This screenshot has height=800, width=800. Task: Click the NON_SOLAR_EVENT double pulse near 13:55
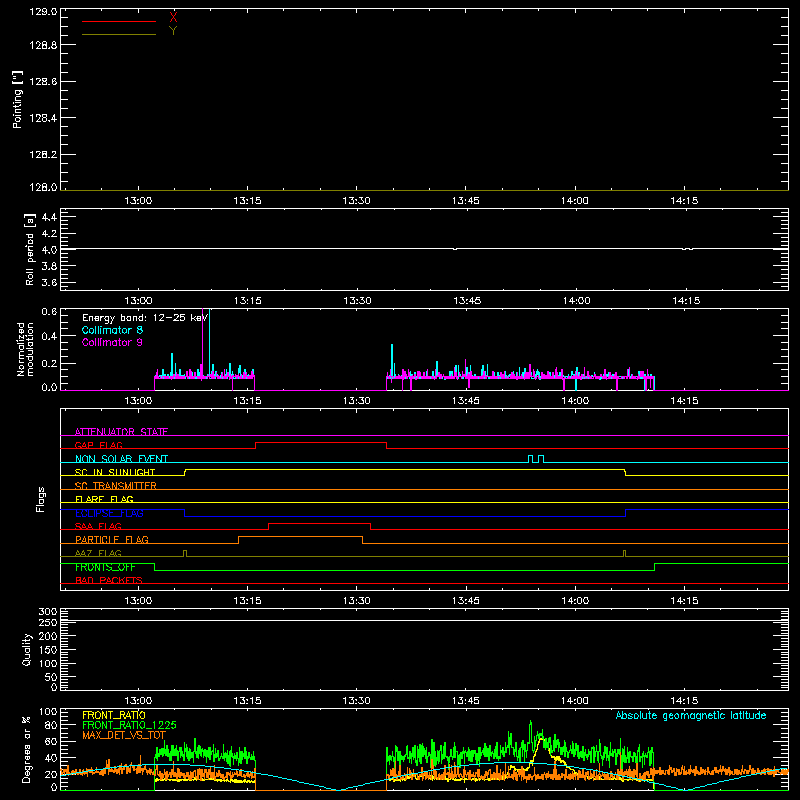pos(536,459)
